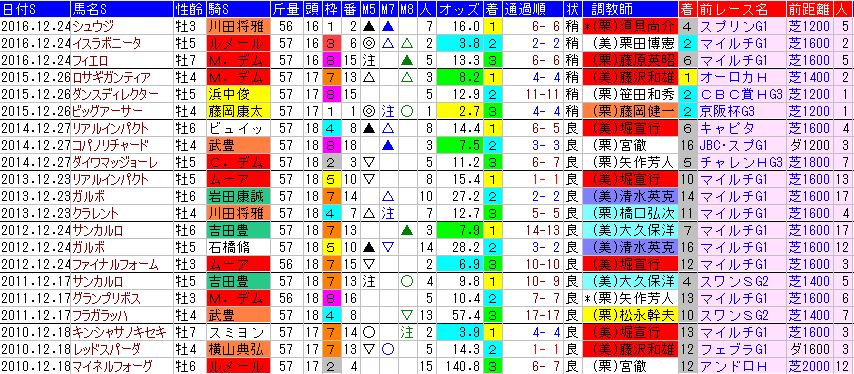Screen dimensions: 854x374
Task: Click horse ダイワマッジョーレ
Action: pyautogui.click(x=115, y=162)
